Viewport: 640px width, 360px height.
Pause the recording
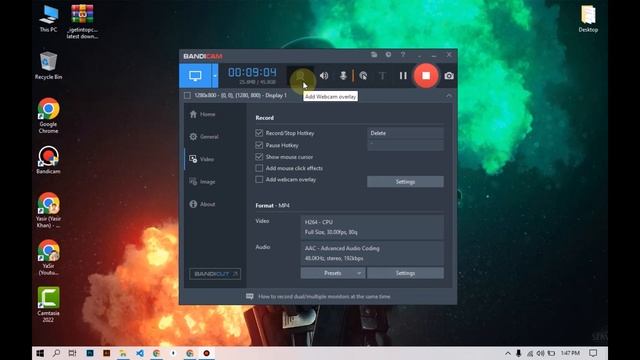tap(403, 76)
